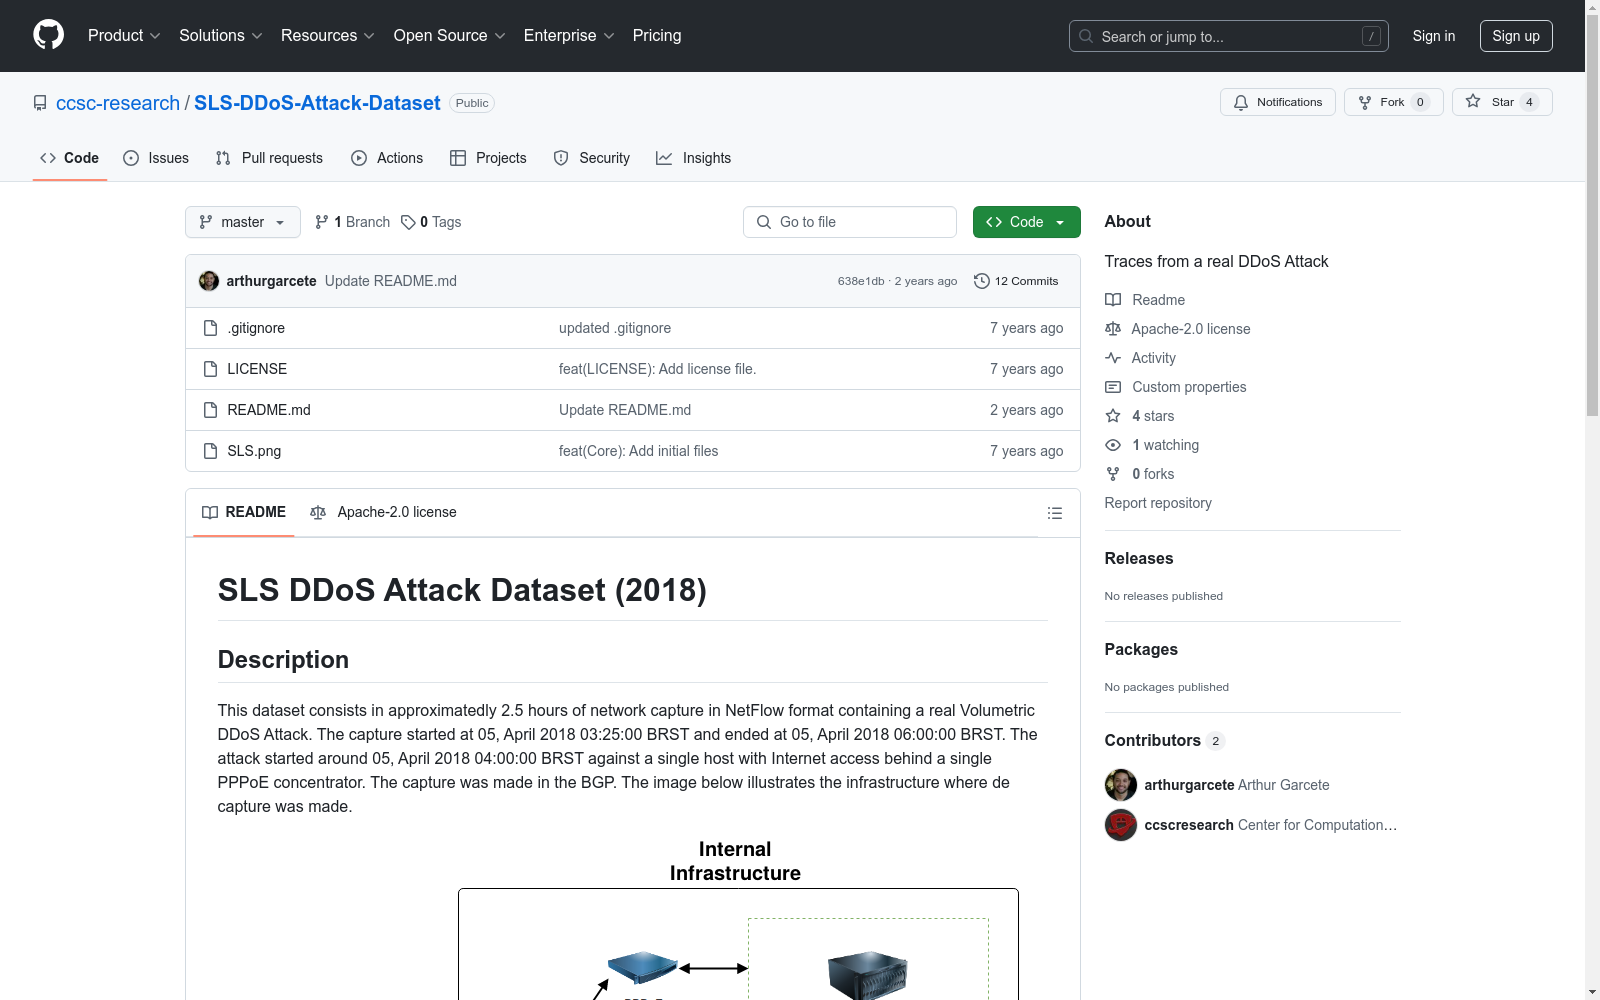Open the Packages heading link
The image size is (1600, 1000).
point(1141,649)
